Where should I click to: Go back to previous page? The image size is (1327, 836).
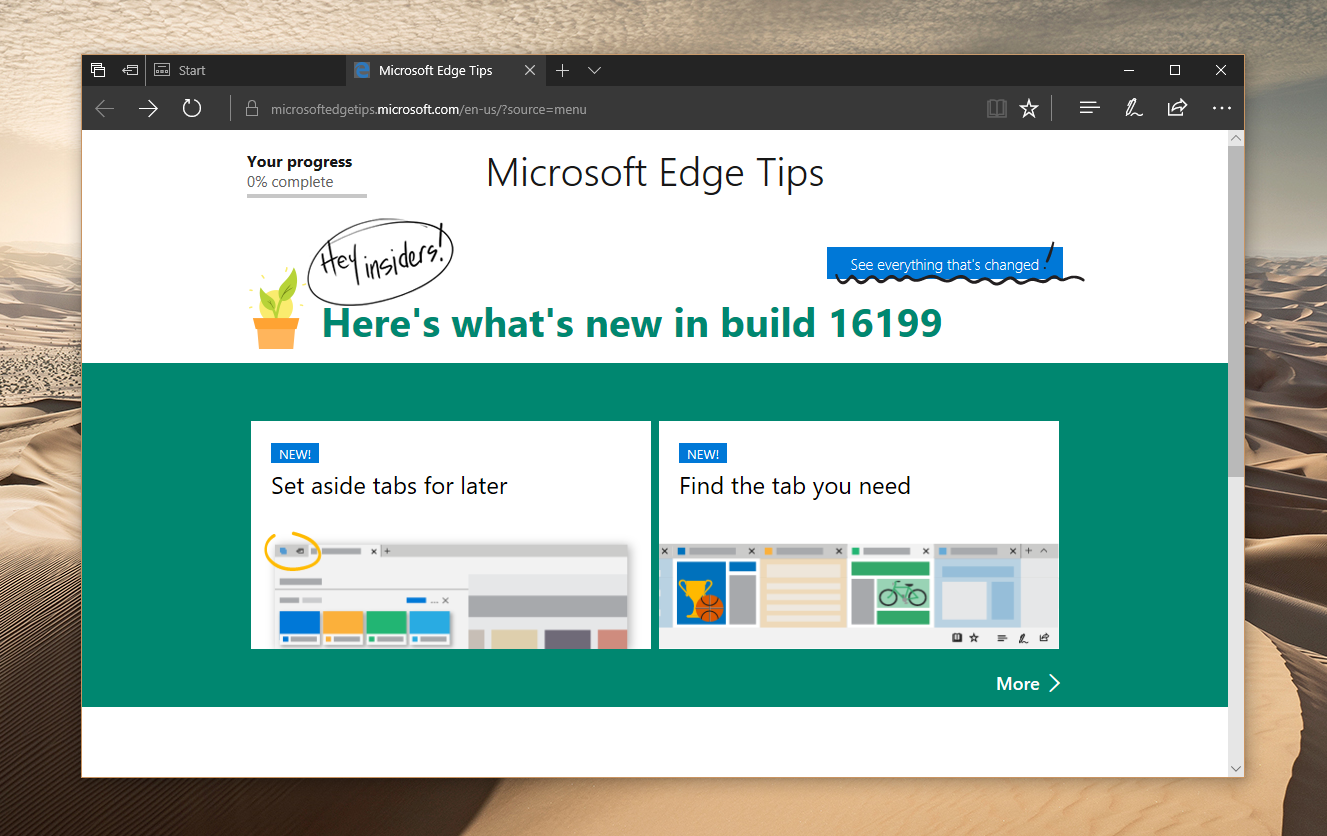(x=105, y=109)
